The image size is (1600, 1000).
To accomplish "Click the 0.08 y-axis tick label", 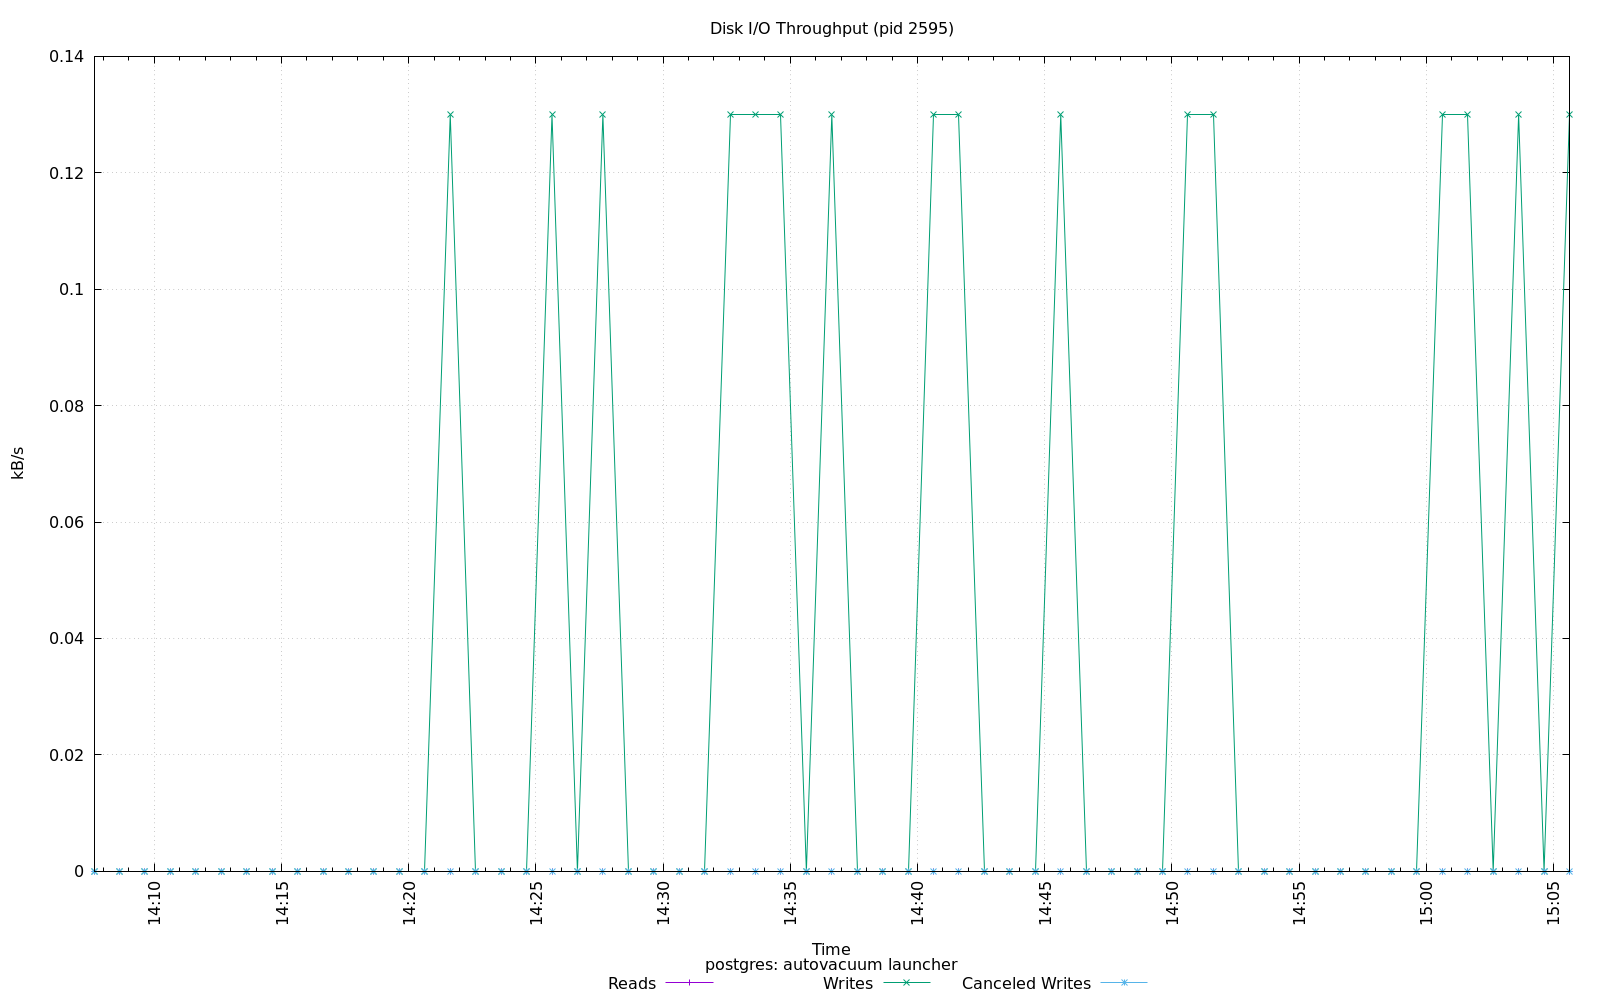I will tap(66, 406).
